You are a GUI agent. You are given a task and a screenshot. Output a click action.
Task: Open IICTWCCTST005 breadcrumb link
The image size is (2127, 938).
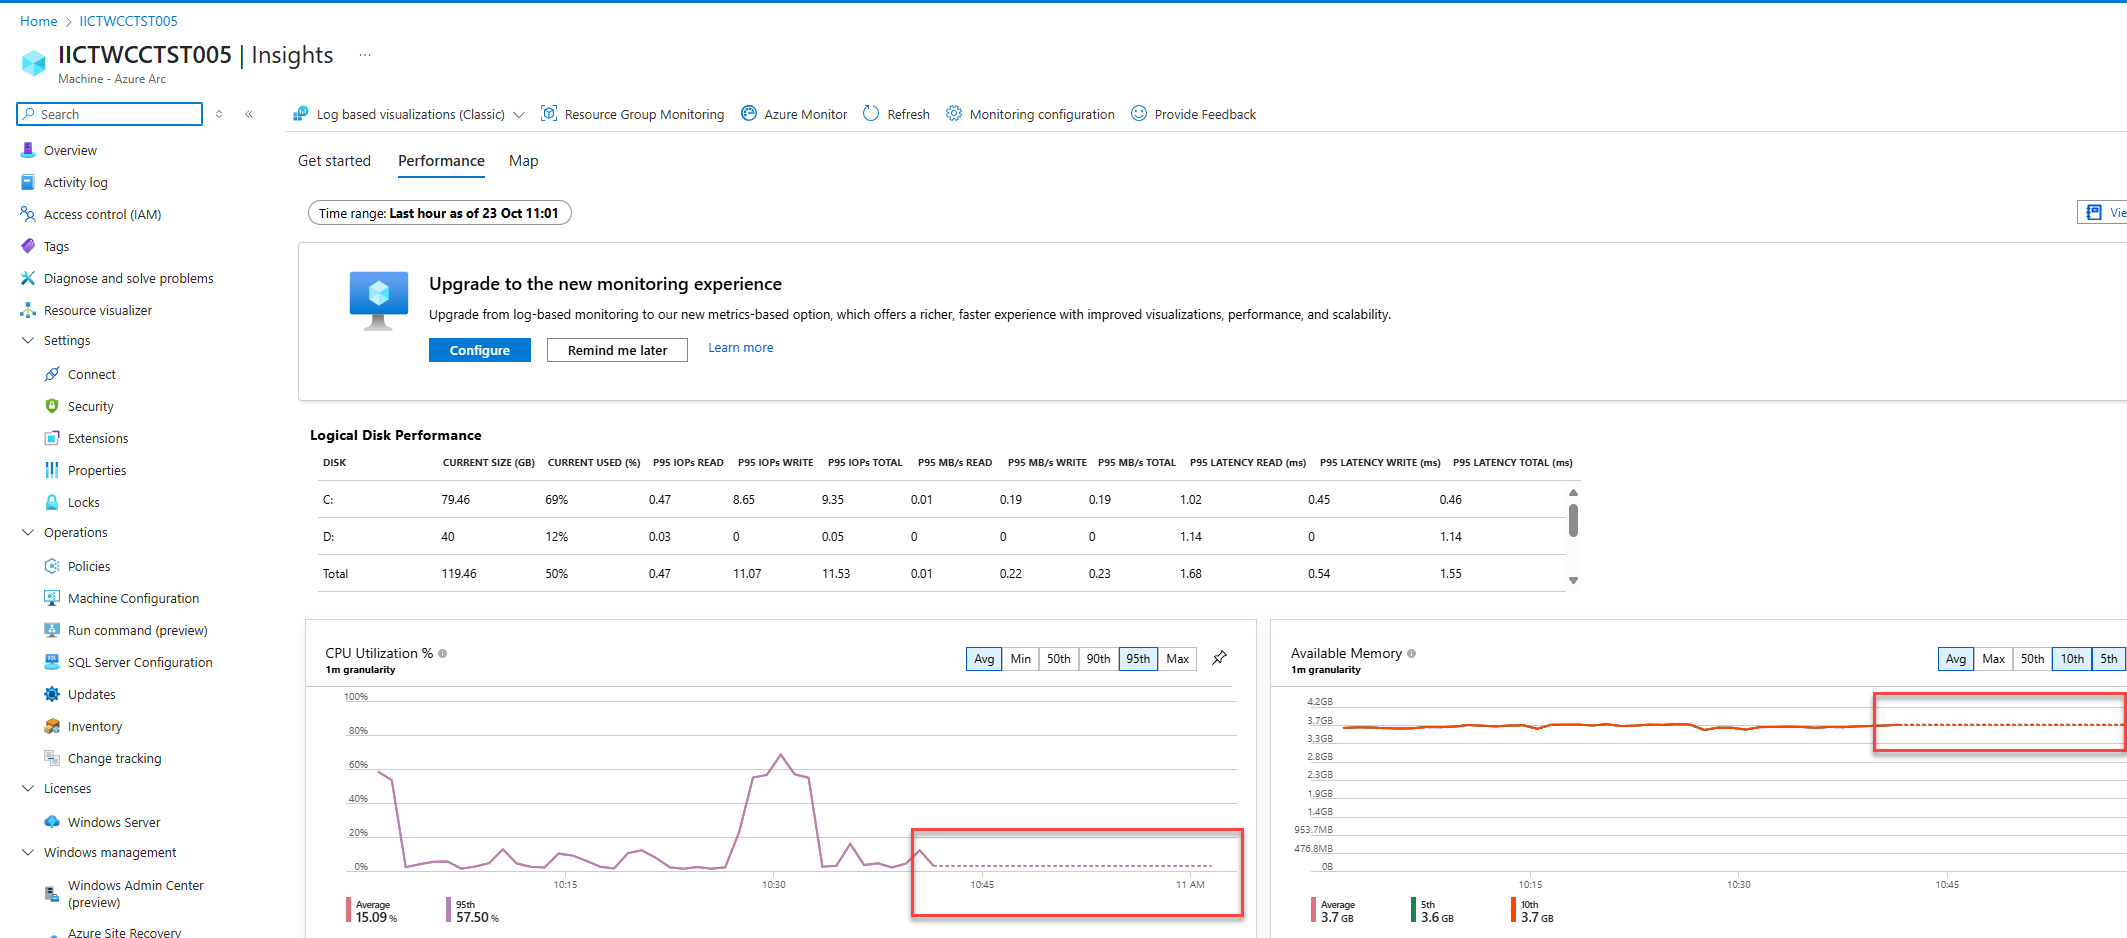pos(129,21)
